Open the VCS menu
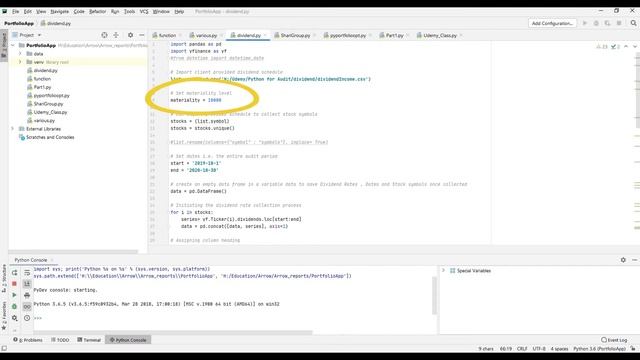This screenshot has height=360, width=640. (144, 11)
